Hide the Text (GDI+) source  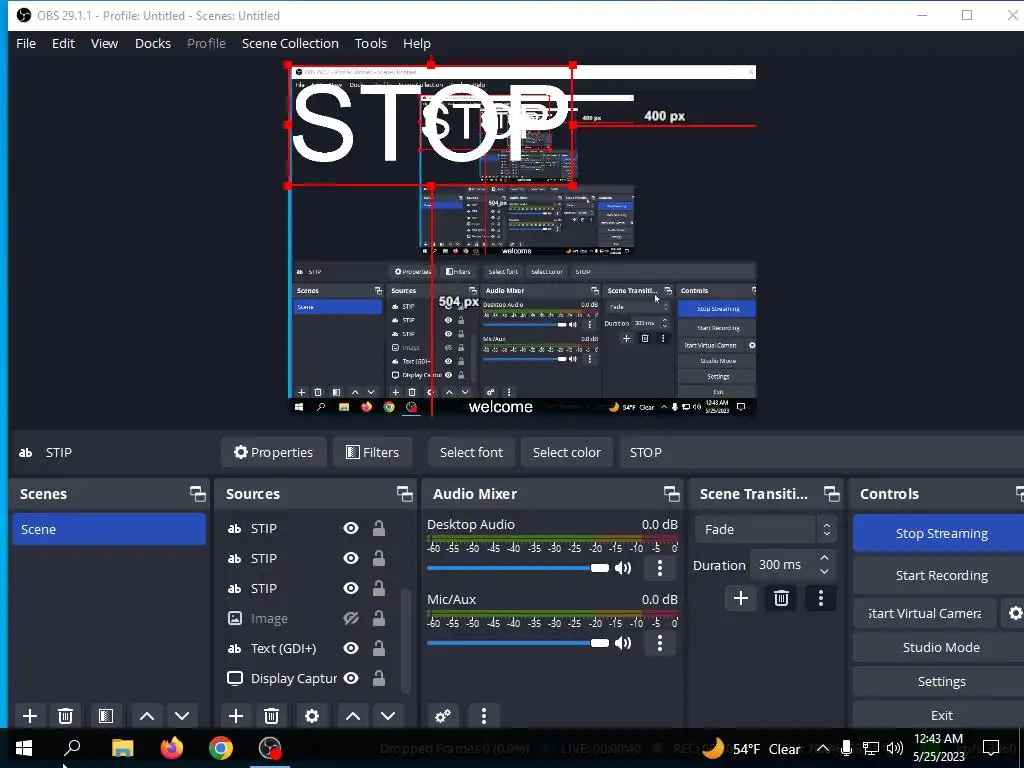351,648
